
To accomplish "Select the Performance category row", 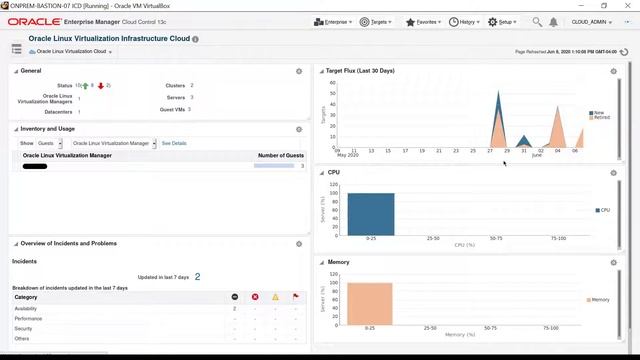I will [159, 319].
